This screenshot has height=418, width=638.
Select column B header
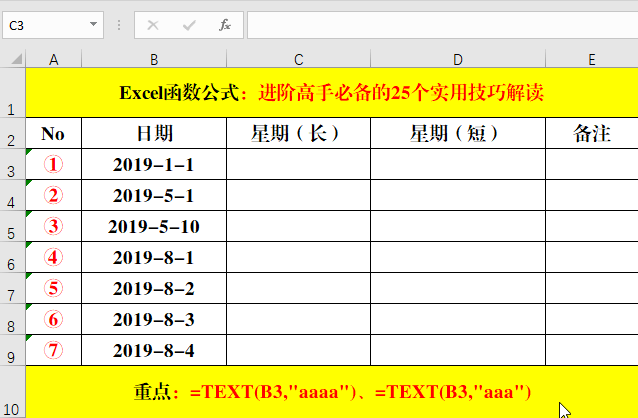[x=154, y=59]
